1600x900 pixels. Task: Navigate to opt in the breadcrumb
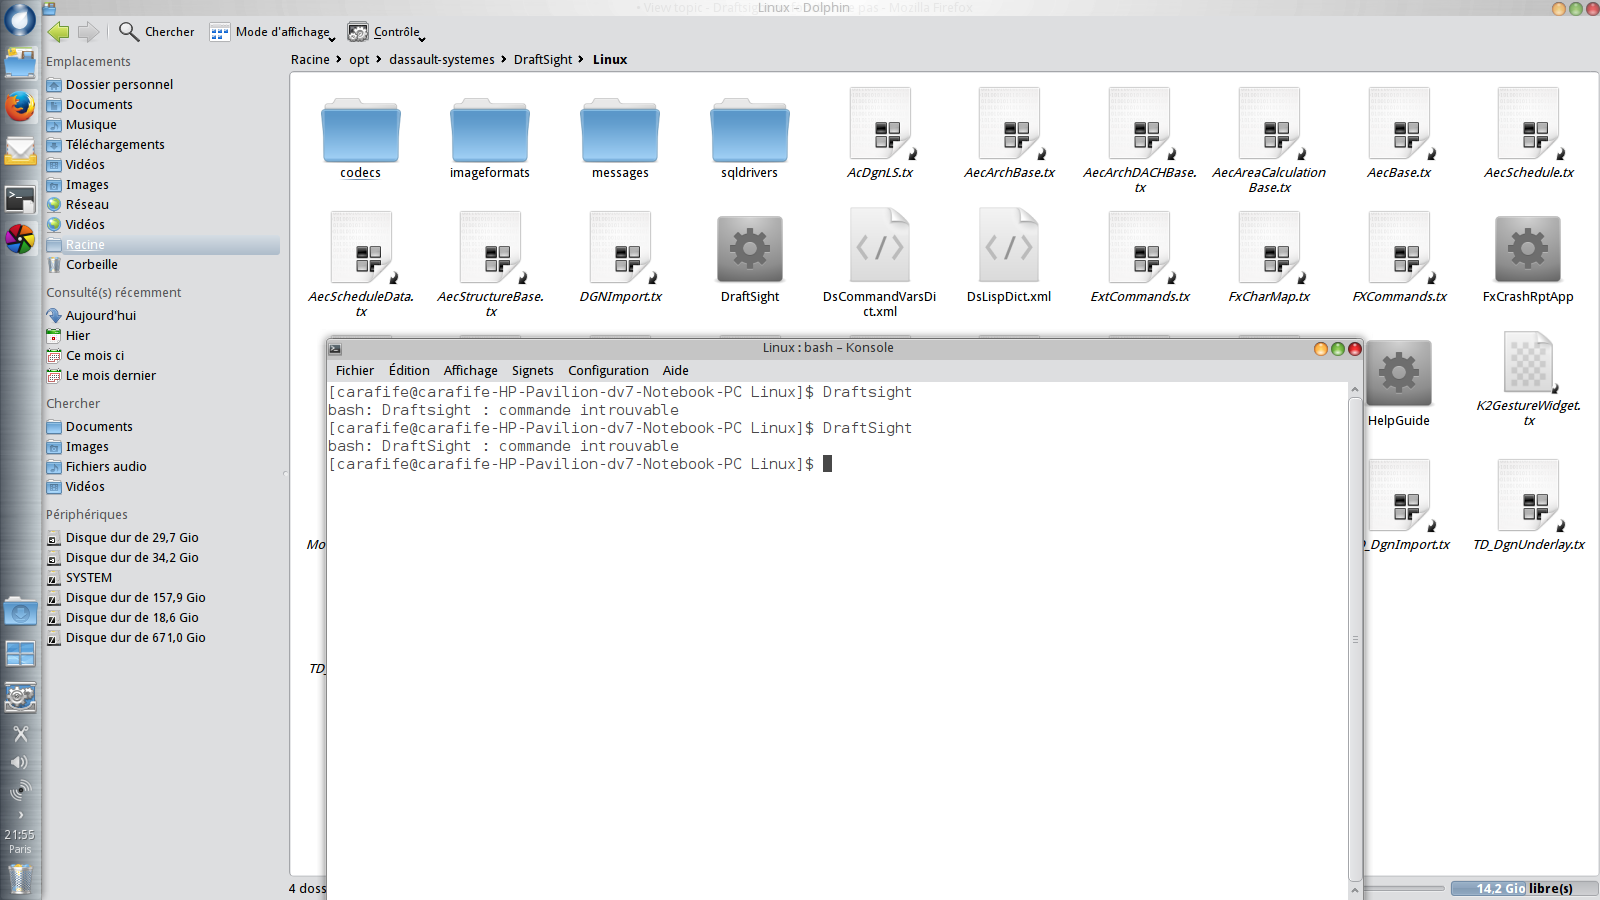pos(359,60)
